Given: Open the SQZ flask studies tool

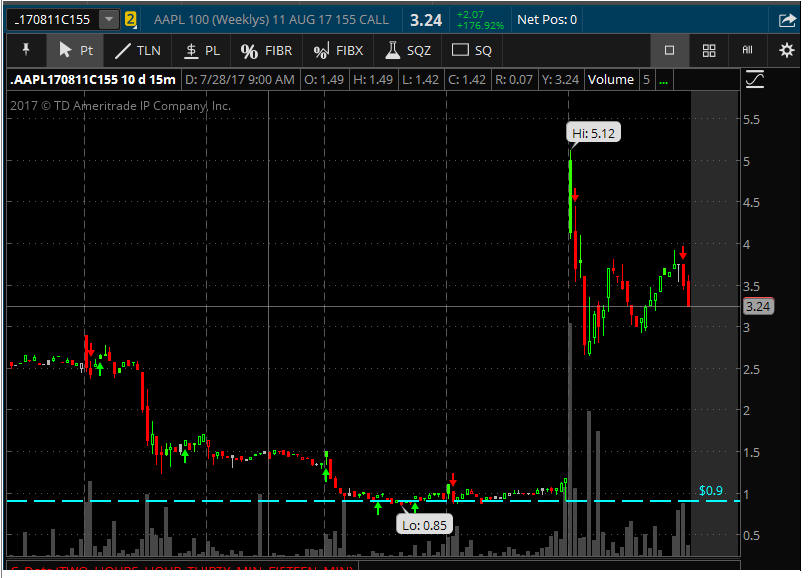Looking at the screenshot, I should point(408,51).
